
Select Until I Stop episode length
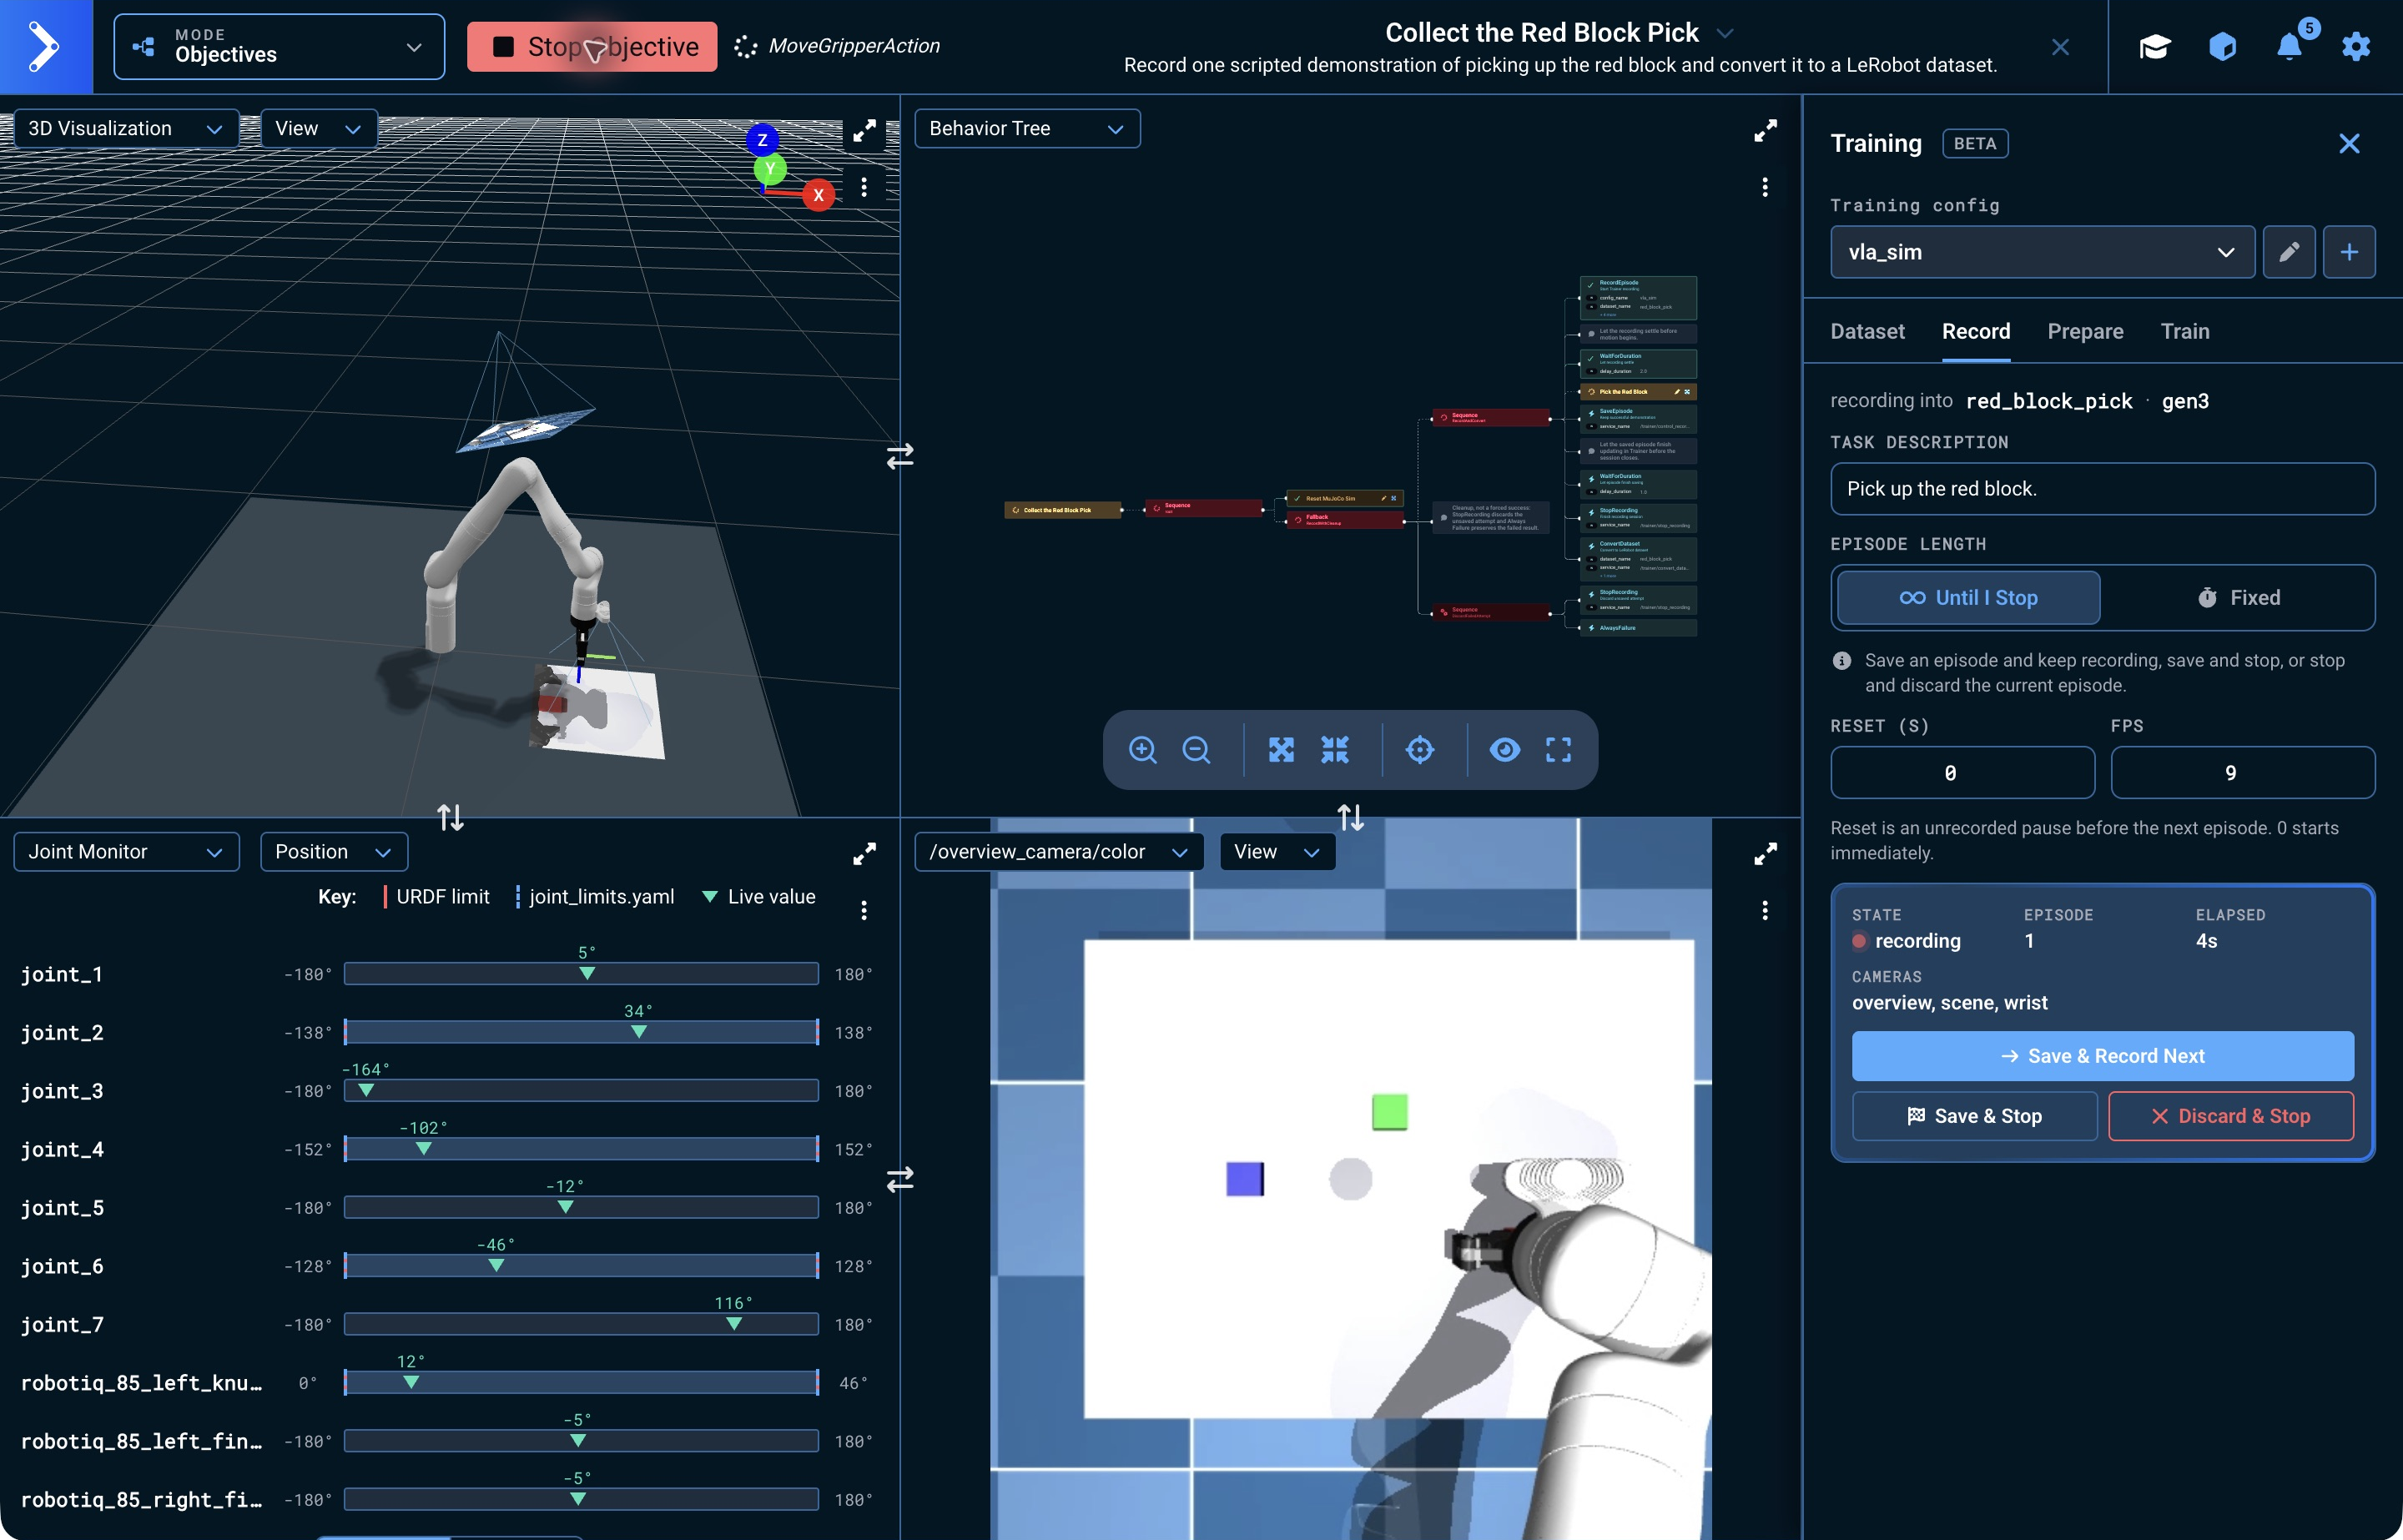[1968, 598]
